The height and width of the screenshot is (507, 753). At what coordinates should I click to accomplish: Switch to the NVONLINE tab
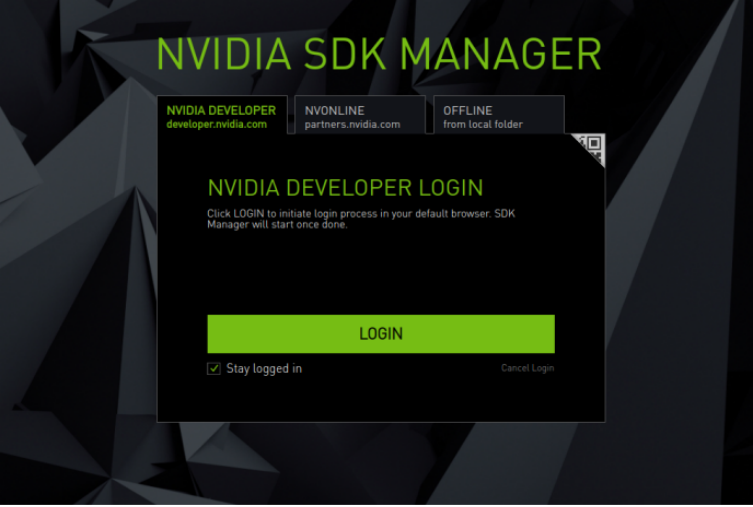(360, 115)
